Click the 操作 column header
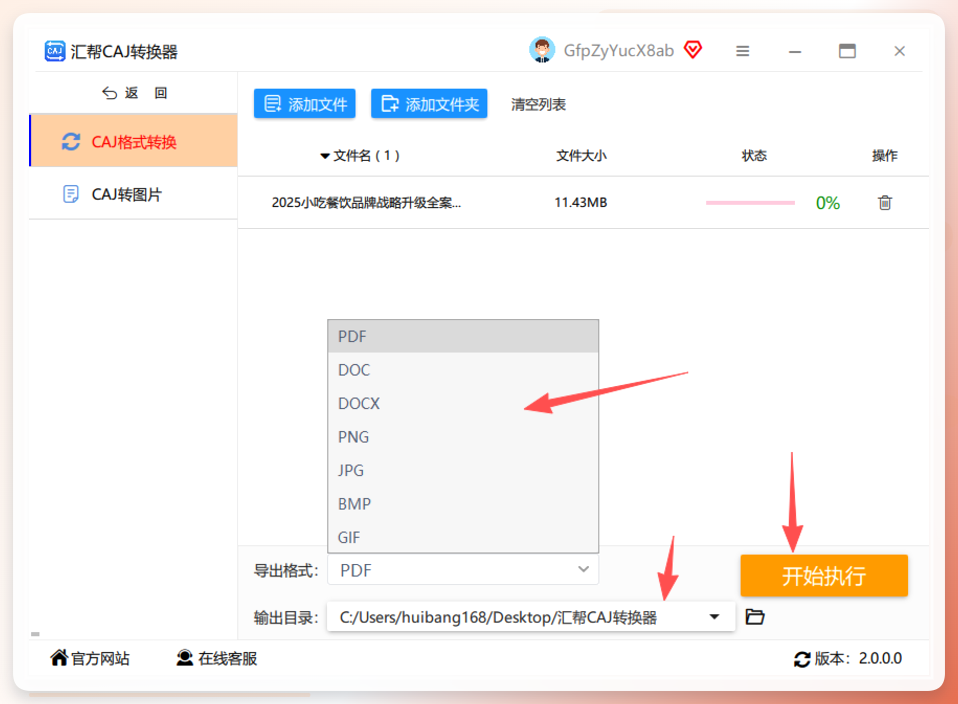This screenshot has width=958, height=704. [884, 156]
